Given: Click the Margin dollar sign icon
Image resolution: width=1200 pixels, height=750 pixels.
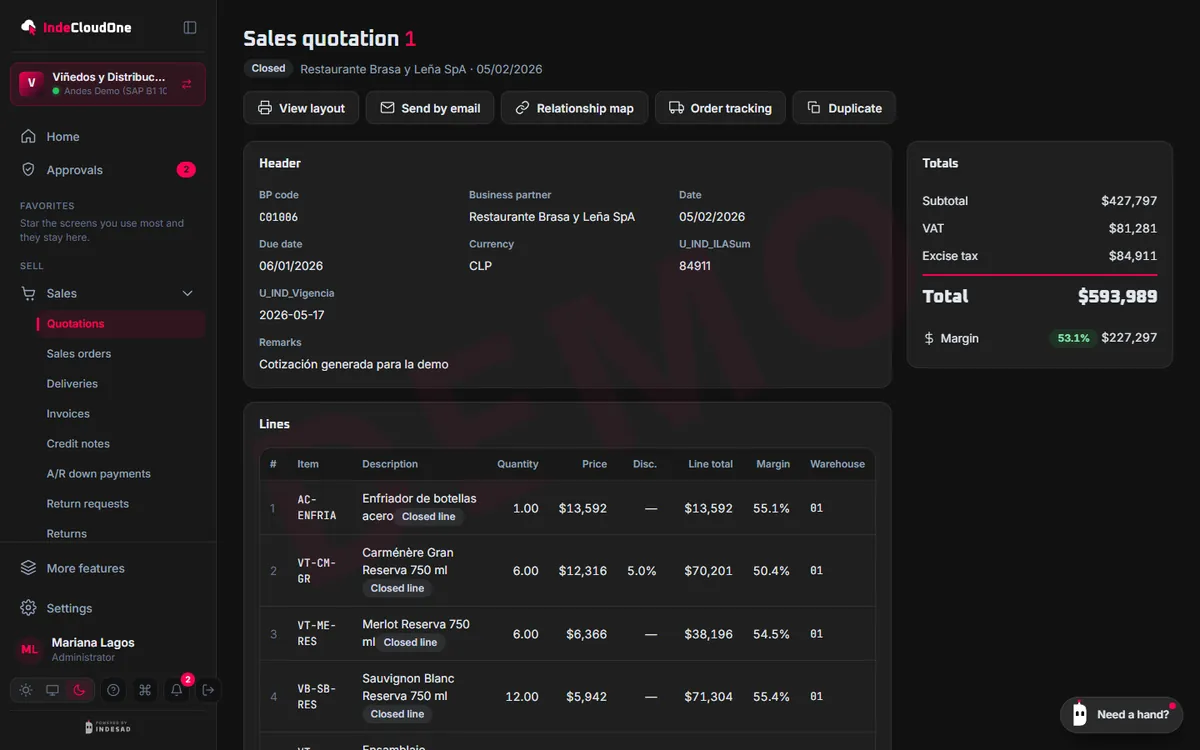Looking at the screenshot, I should tap(929, 338).
